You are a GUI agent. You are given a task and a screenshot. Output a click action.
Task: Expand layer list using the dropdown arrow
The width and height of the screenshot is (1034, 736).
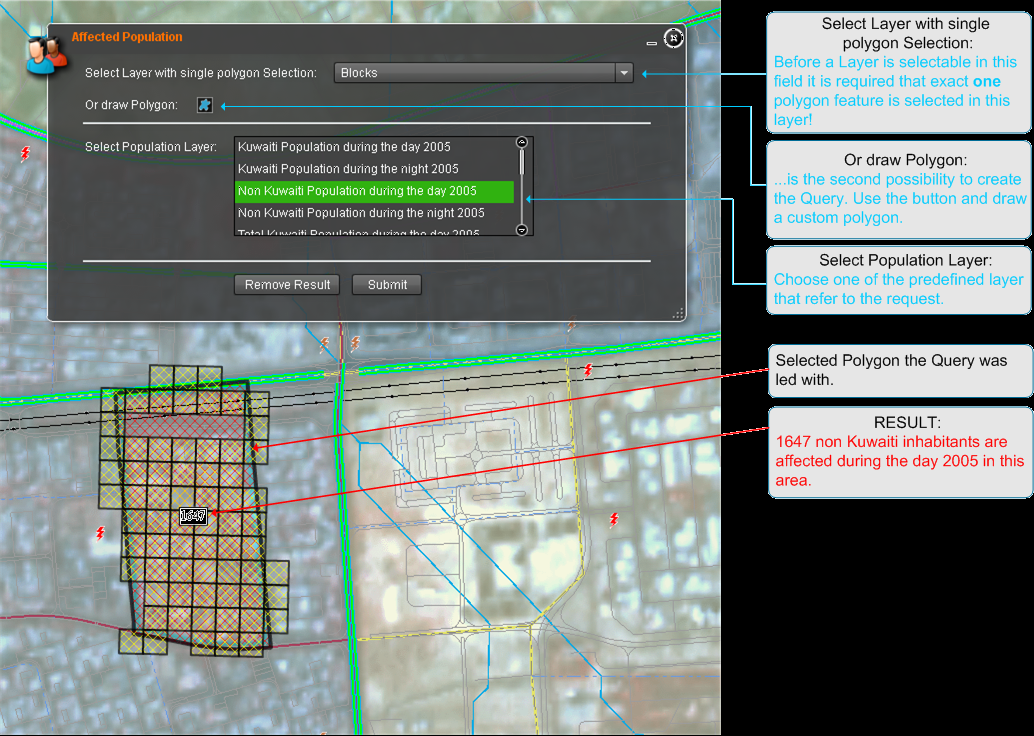click(x=624, y=73)
